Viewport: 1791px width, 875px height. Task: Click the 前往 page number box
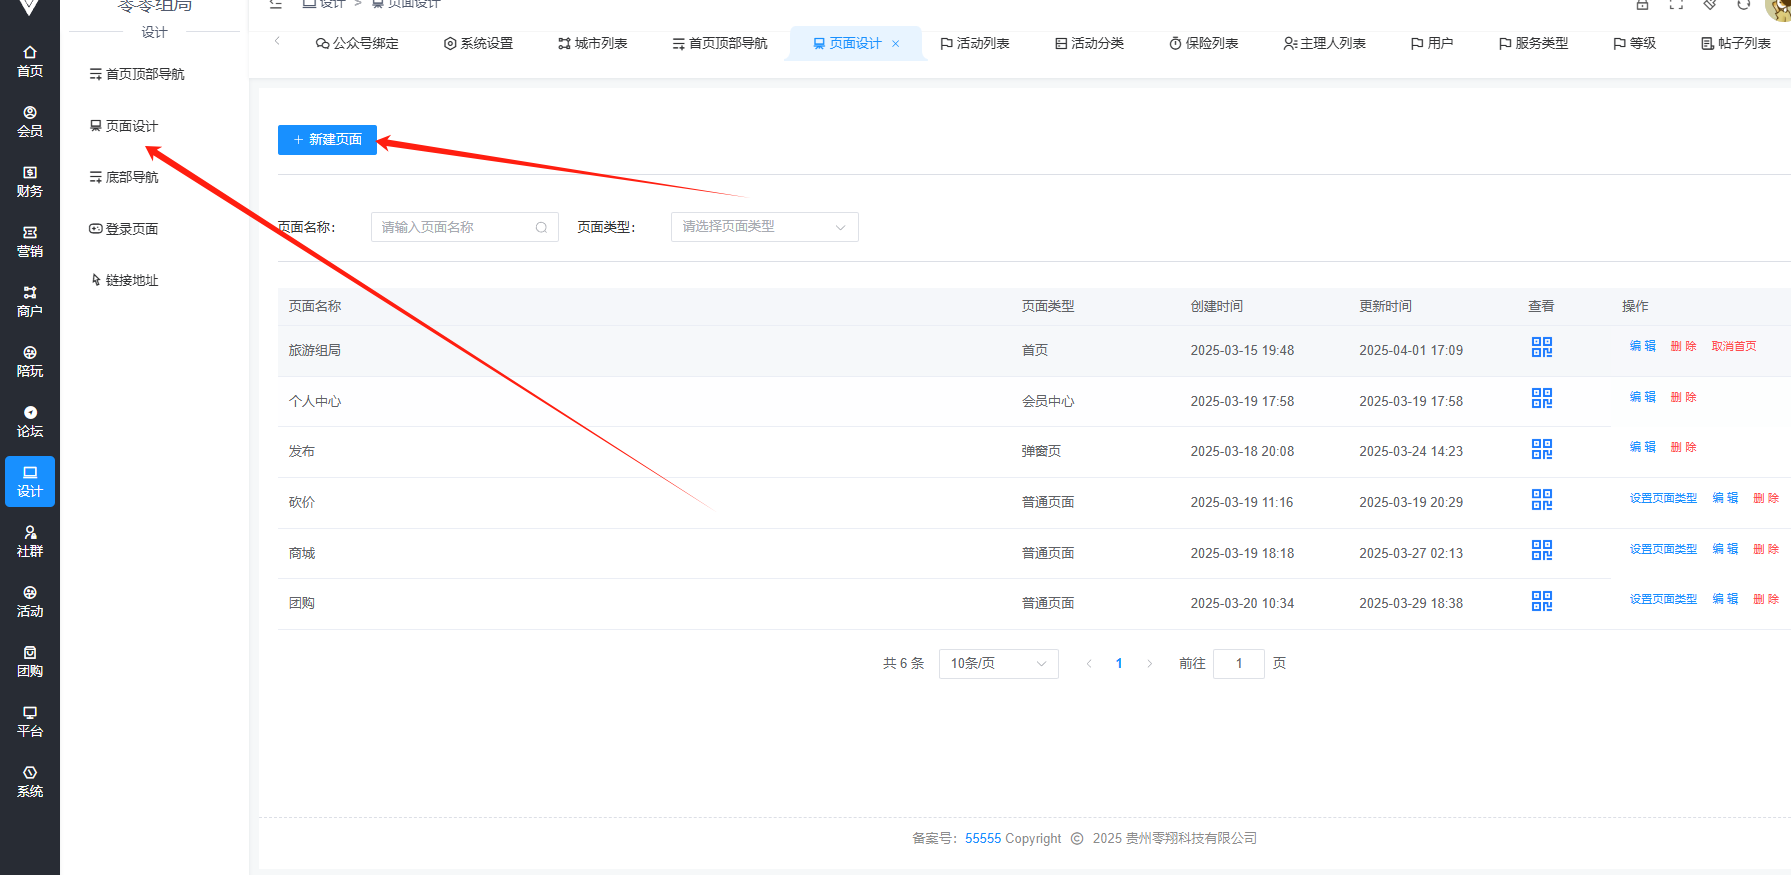[x=1238, y=664]
